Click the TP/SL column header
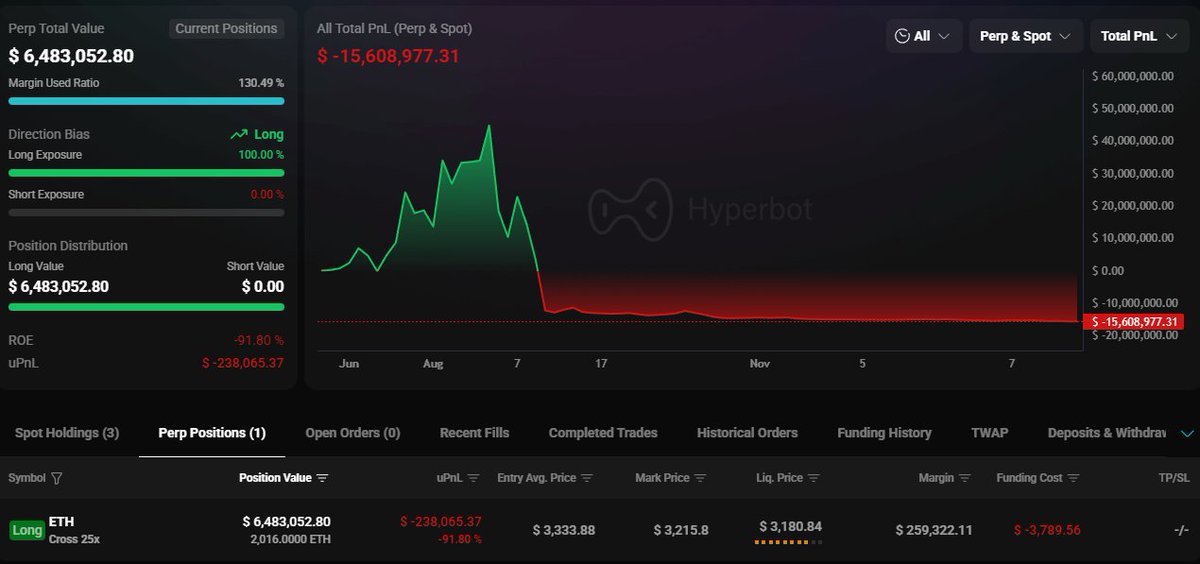 pos(1173,478)
